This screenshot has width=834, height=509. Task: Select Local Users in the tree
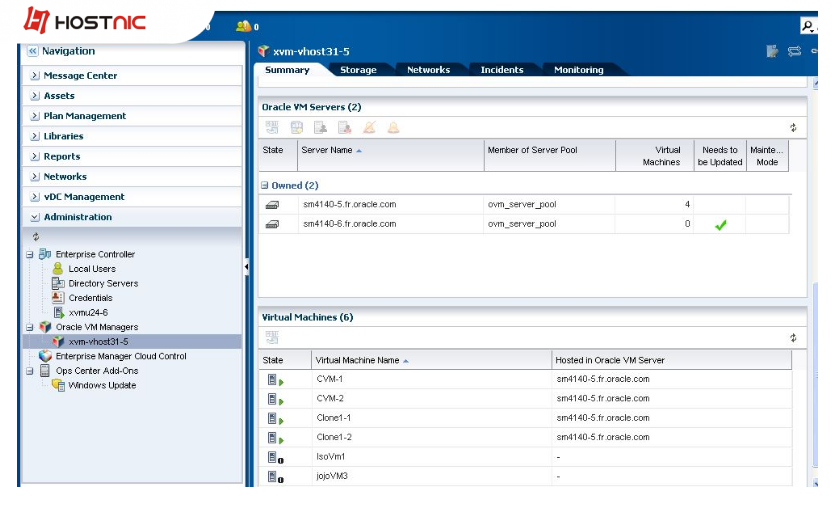click(91, 269)
